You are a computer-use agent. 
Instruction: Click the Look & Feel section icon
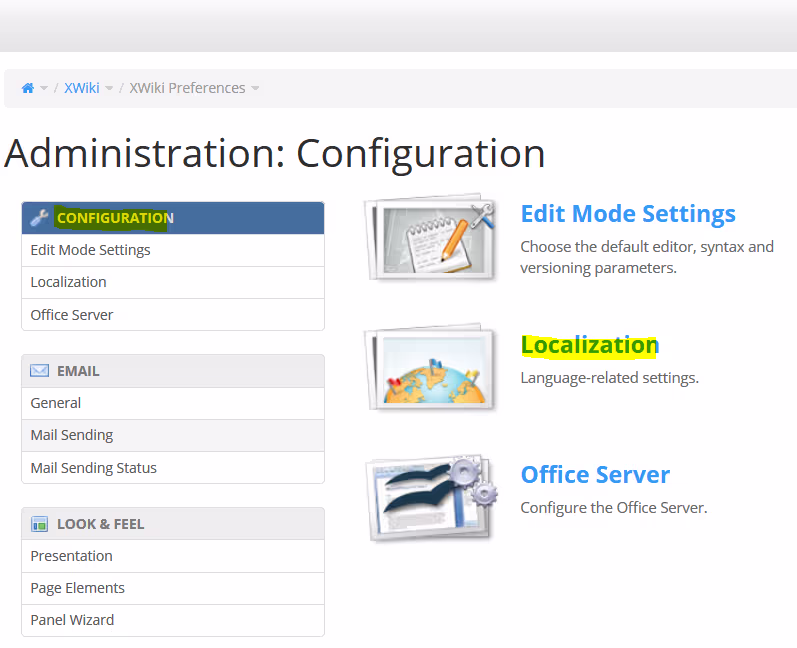pyautogui.click(x=39, y=524)
